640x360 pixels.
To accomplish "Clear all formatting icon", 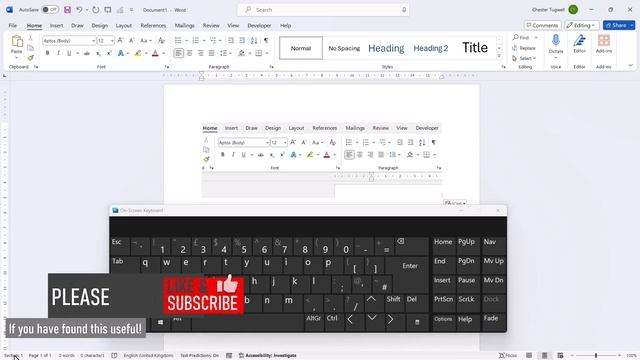I will tap(161, 40).
